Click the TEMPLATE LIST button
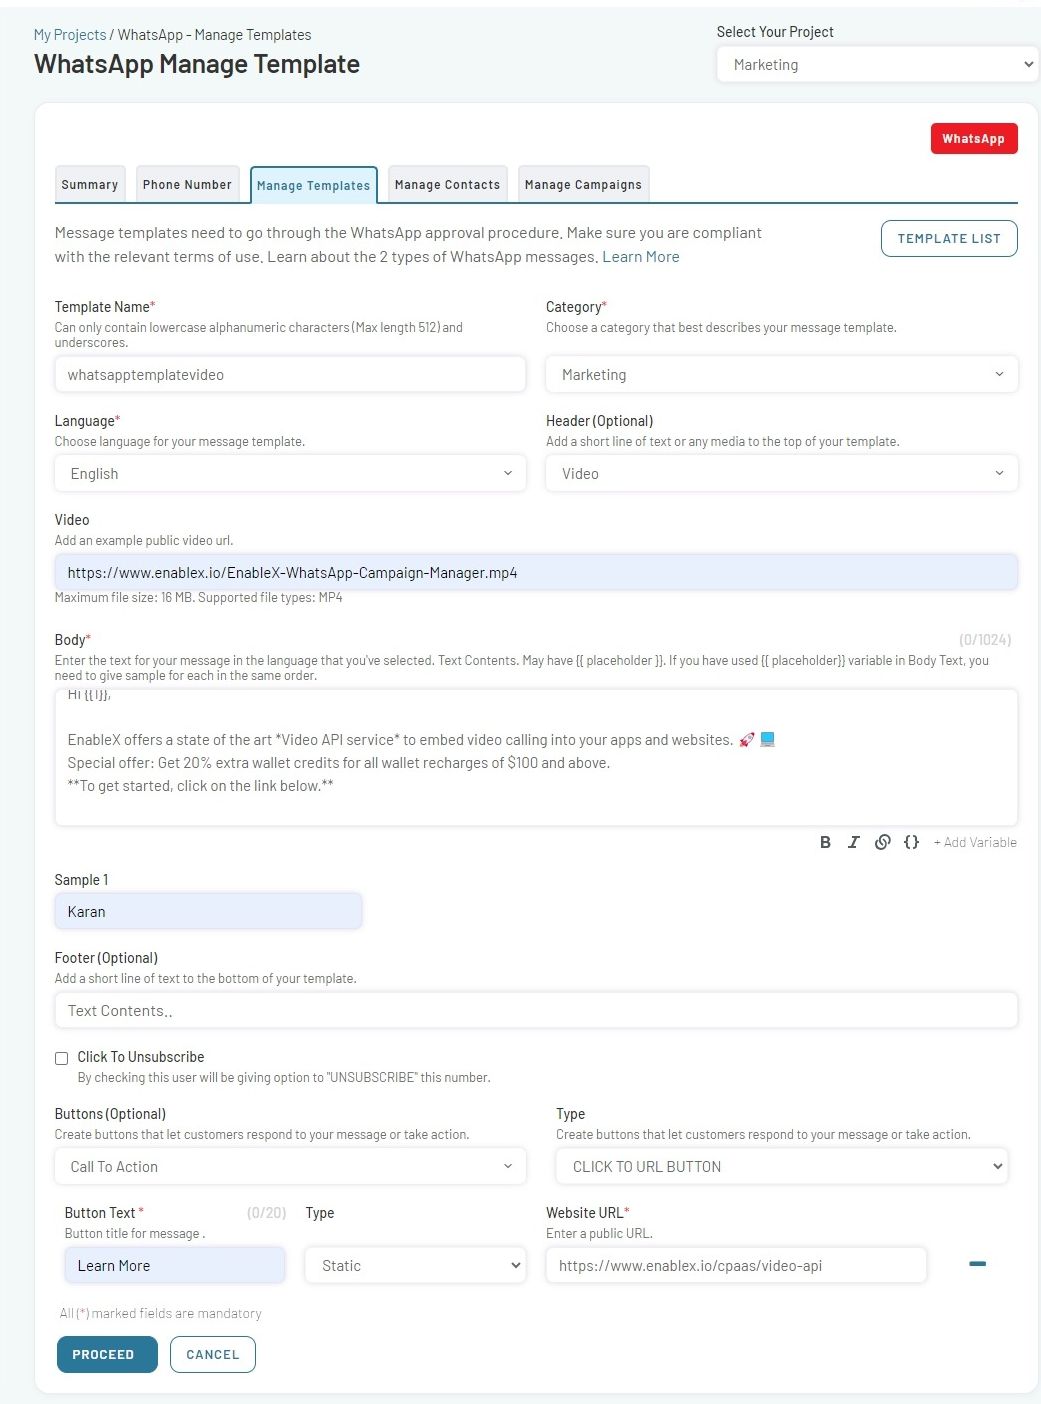 click(948, 239)
